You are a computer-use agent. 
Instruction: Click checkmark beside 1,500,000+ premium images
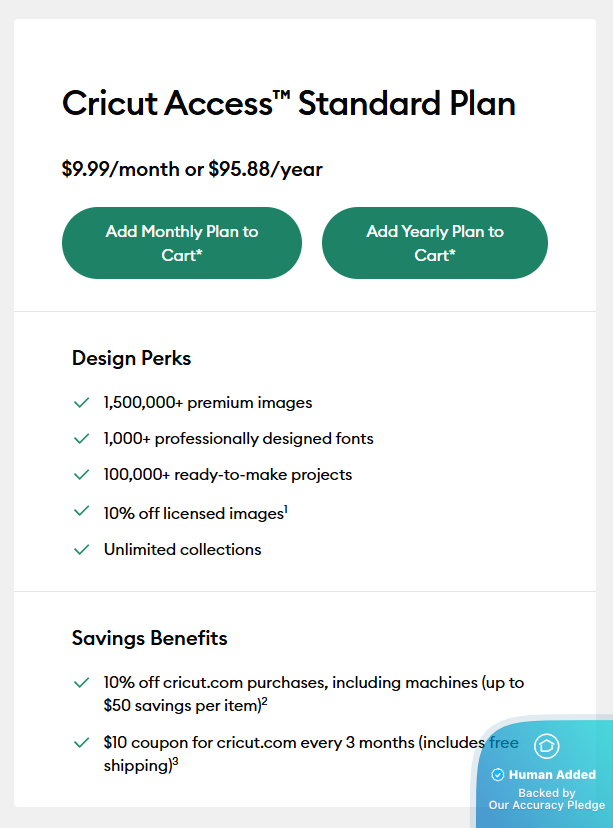(82, 403)
